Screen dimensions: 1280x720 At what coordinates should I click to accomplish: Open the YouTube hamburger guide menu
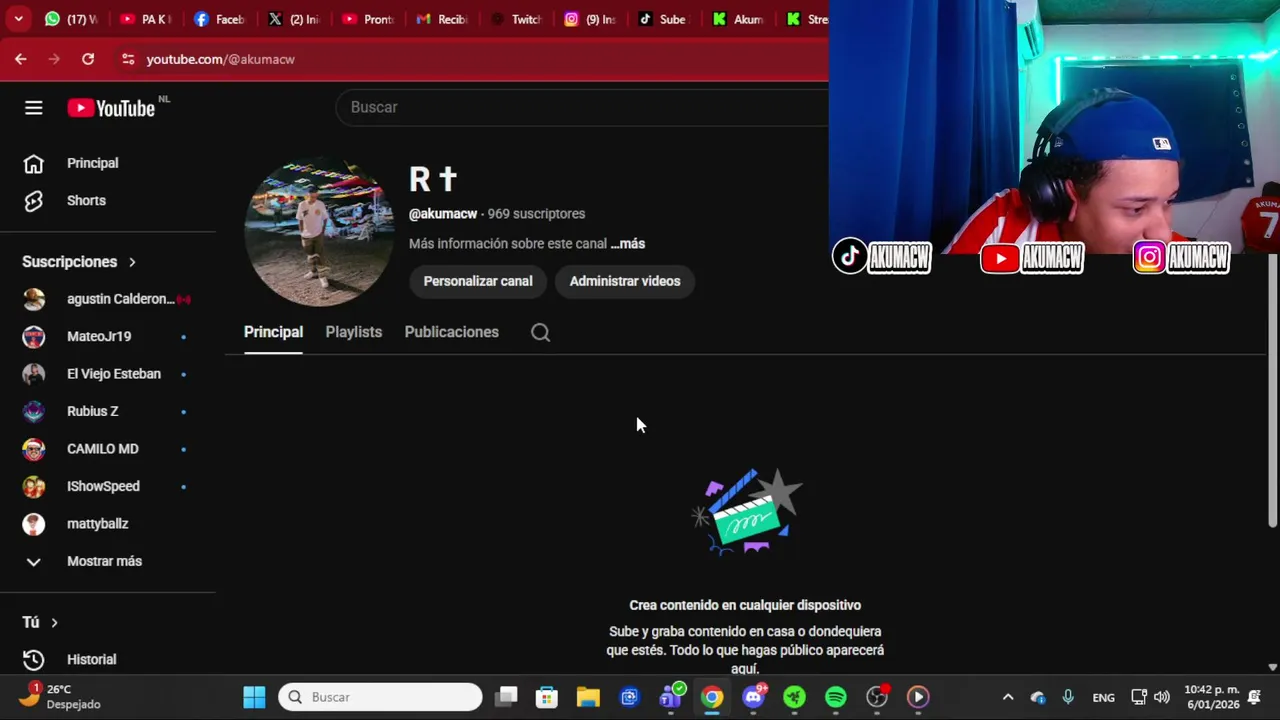click(33, 108)
